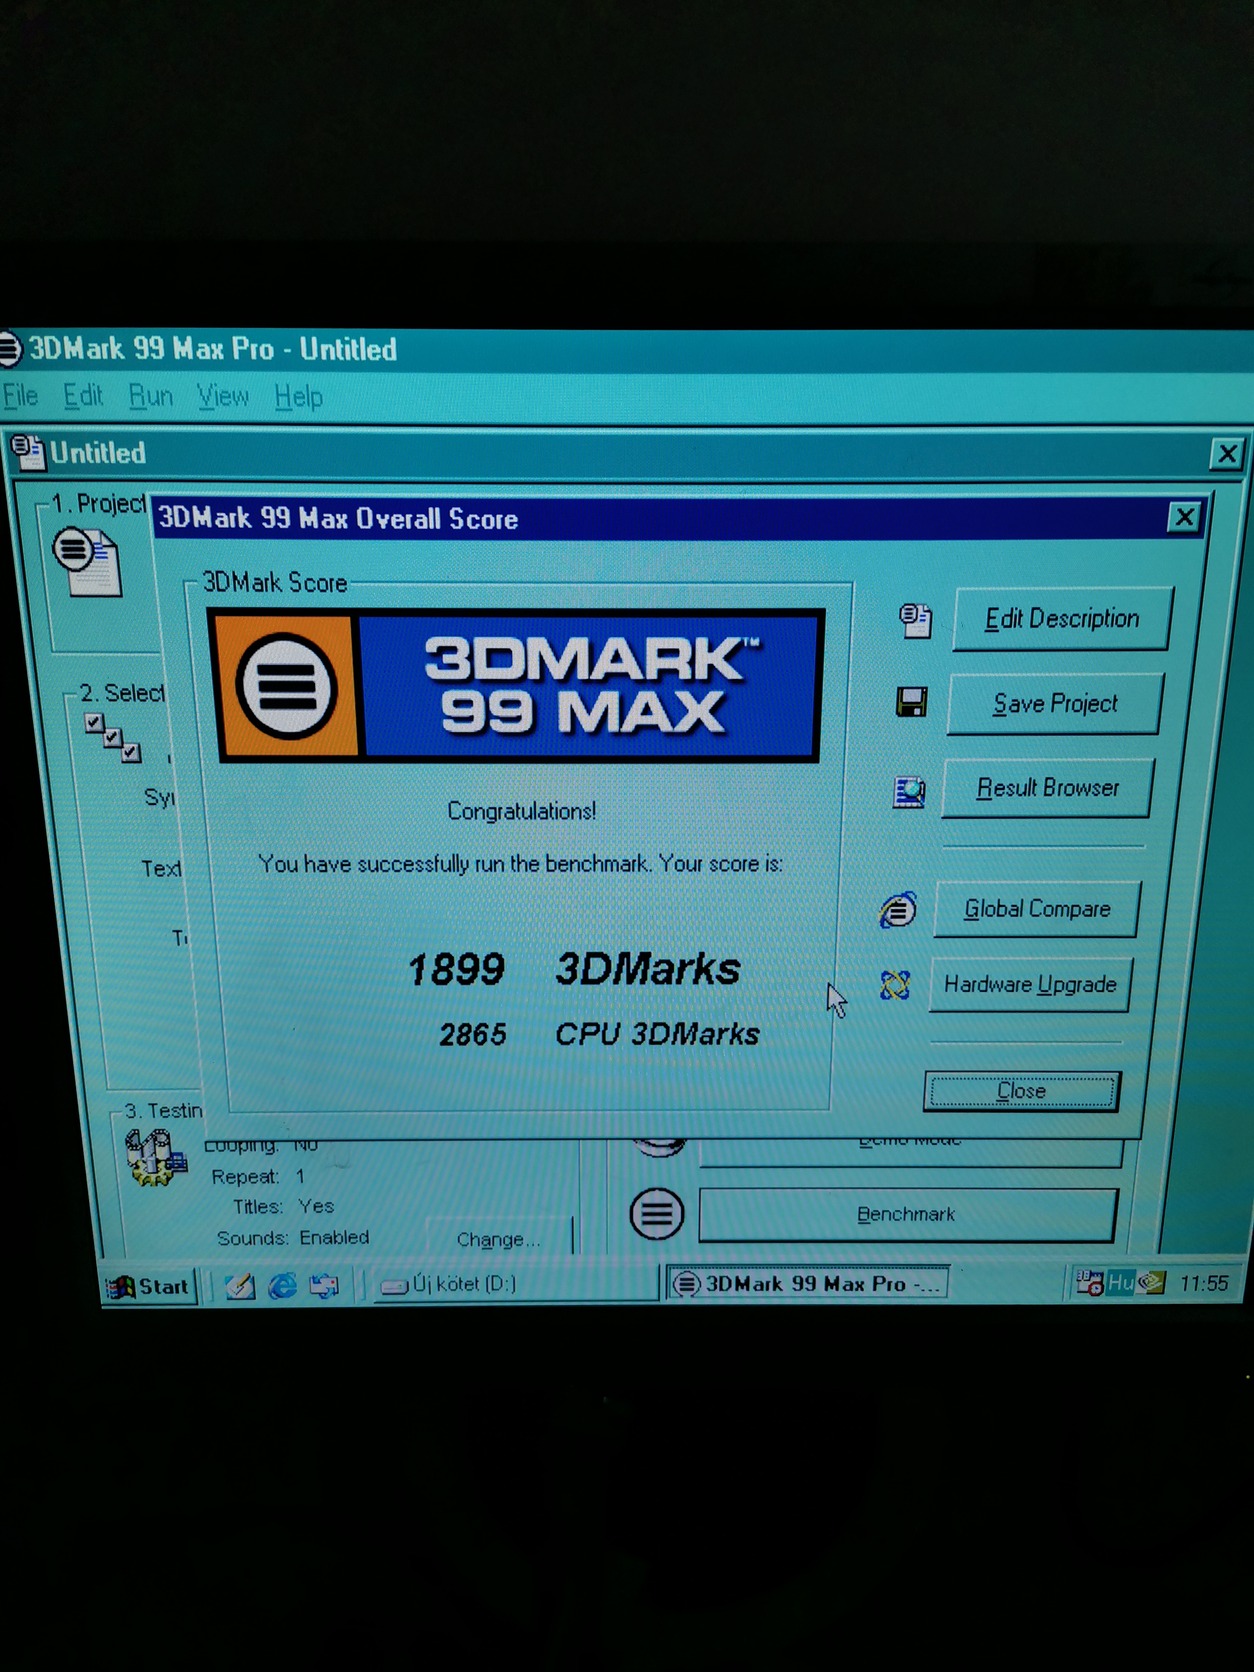Click the hardware upgrade atom icon
The height and width of the screenshot is (1672, 1254).
tap(895, 985)
